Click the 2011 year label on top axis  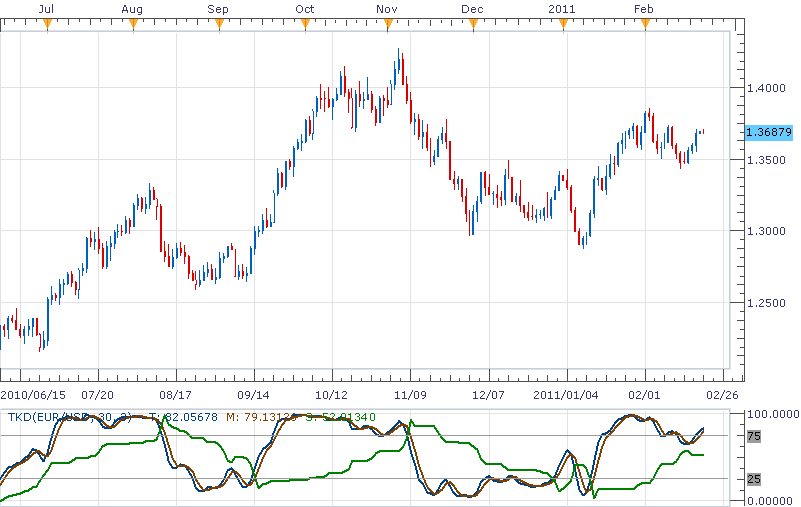561,9
